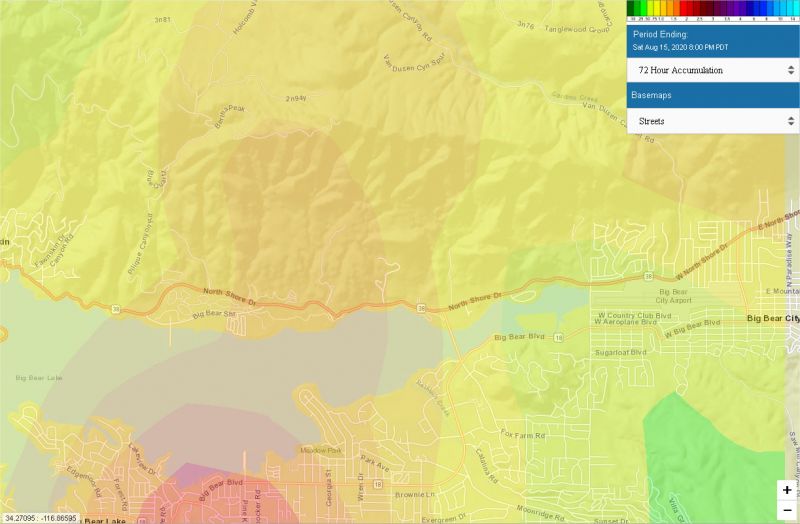Click the up-down arrows of the Accumulation selector
The height and width of the screenshot is (524, 800).
click(791, 70)
